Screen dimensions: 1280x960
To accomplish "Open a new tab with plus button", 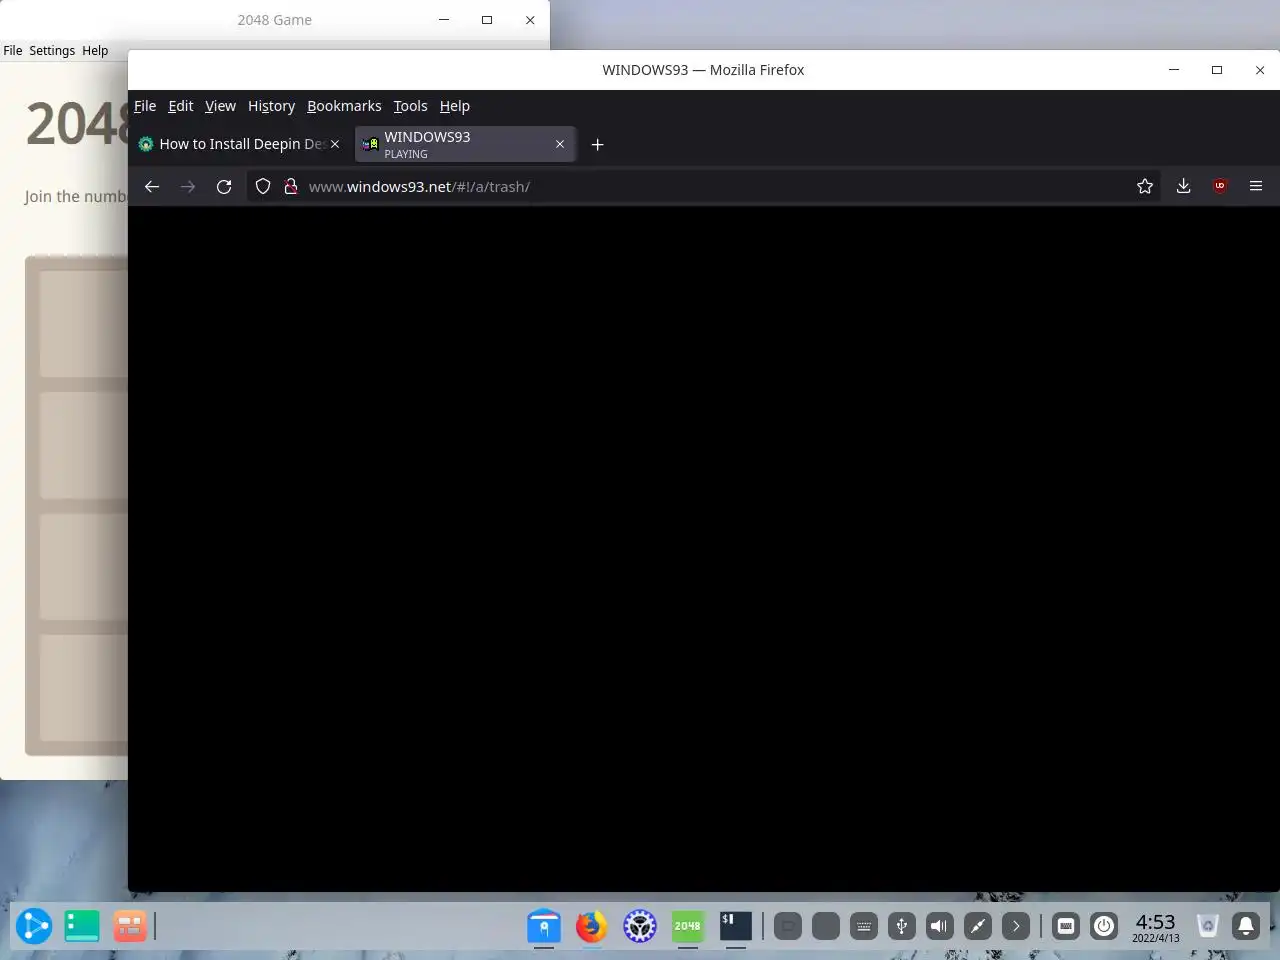I will (x=597, y=144).
